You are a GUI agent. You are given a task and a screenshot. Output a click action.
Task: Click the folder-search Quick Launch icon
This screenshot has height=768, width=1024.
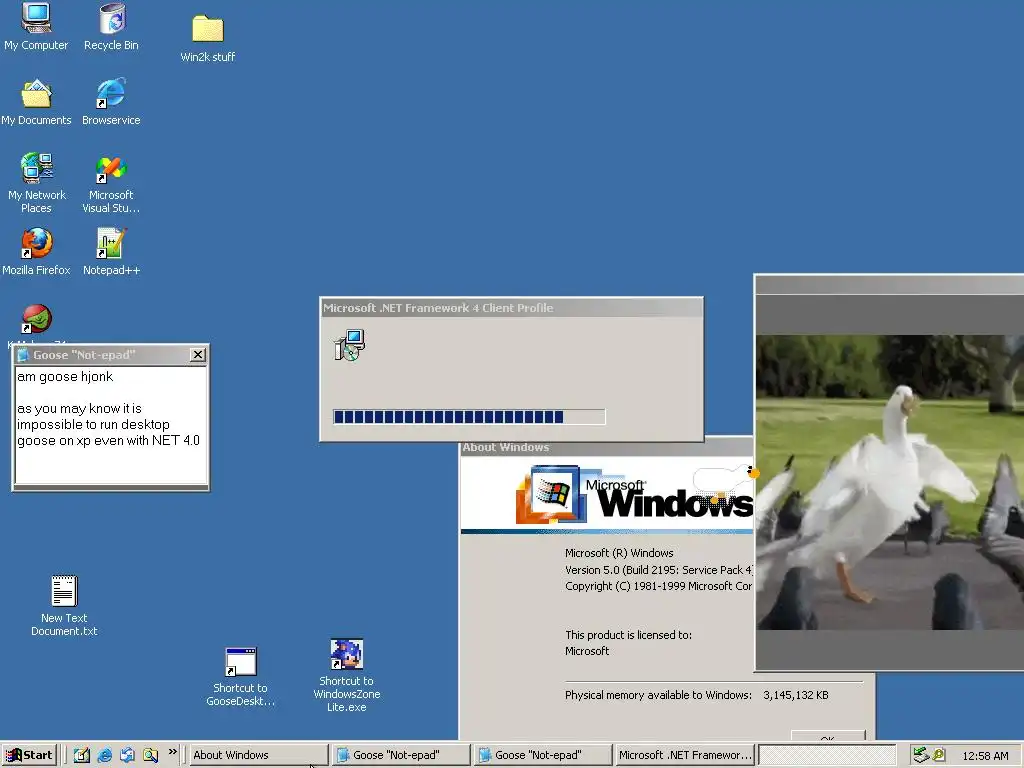click(150, 755)
